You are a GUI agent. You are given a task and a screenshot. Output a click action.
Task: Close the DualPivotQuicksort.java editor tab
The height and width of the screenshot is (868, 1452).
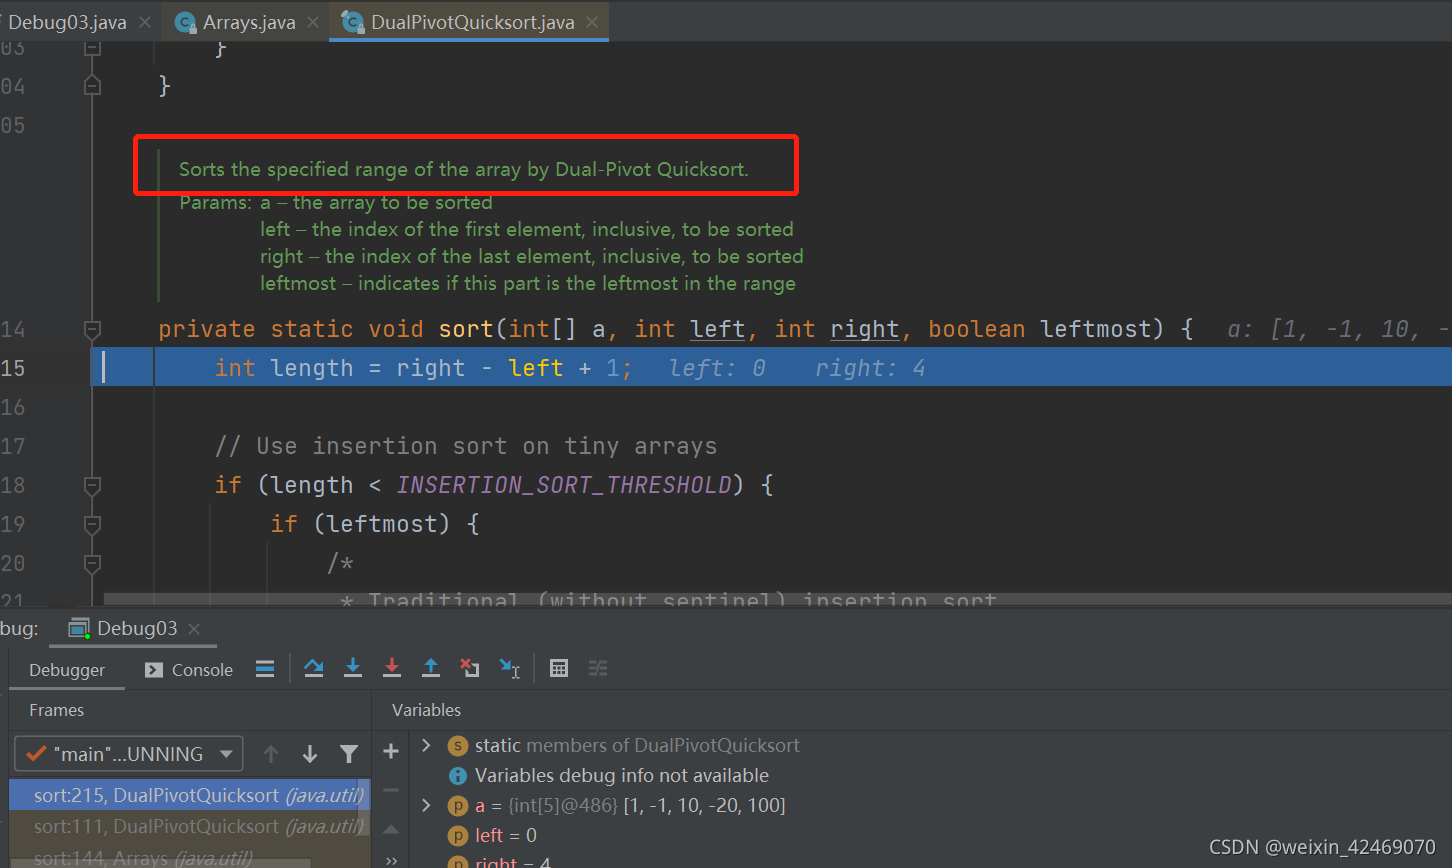[x=592, y=22]
